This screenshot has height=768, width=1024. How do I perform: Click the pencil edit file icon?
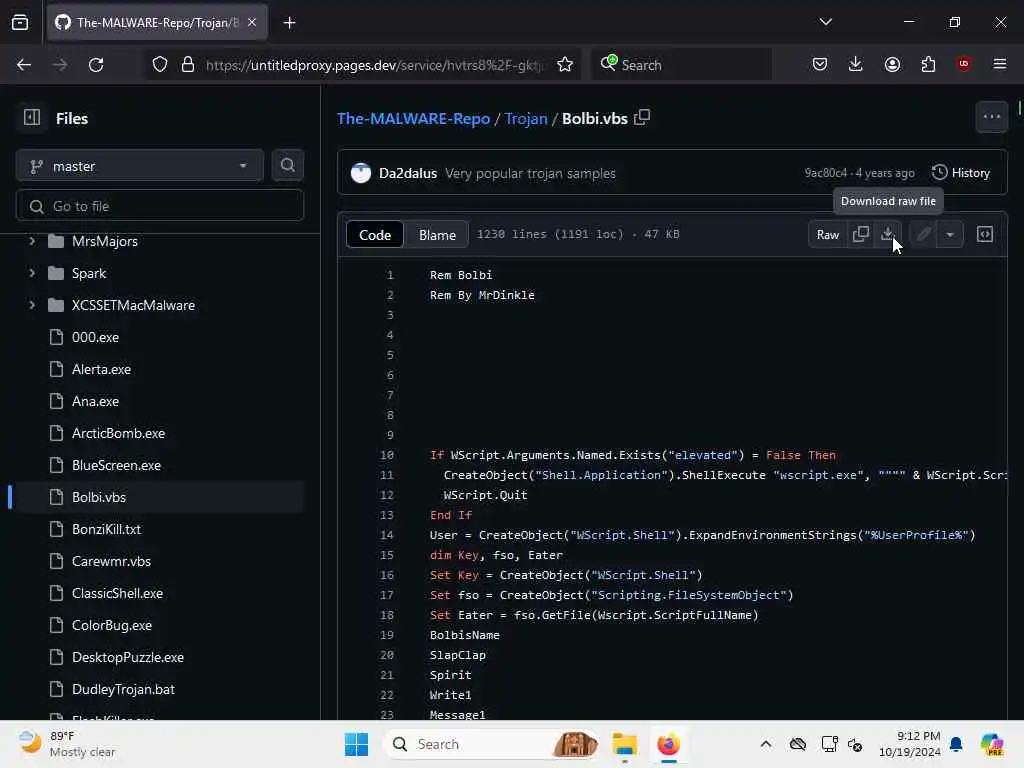(x=923, y=234)
